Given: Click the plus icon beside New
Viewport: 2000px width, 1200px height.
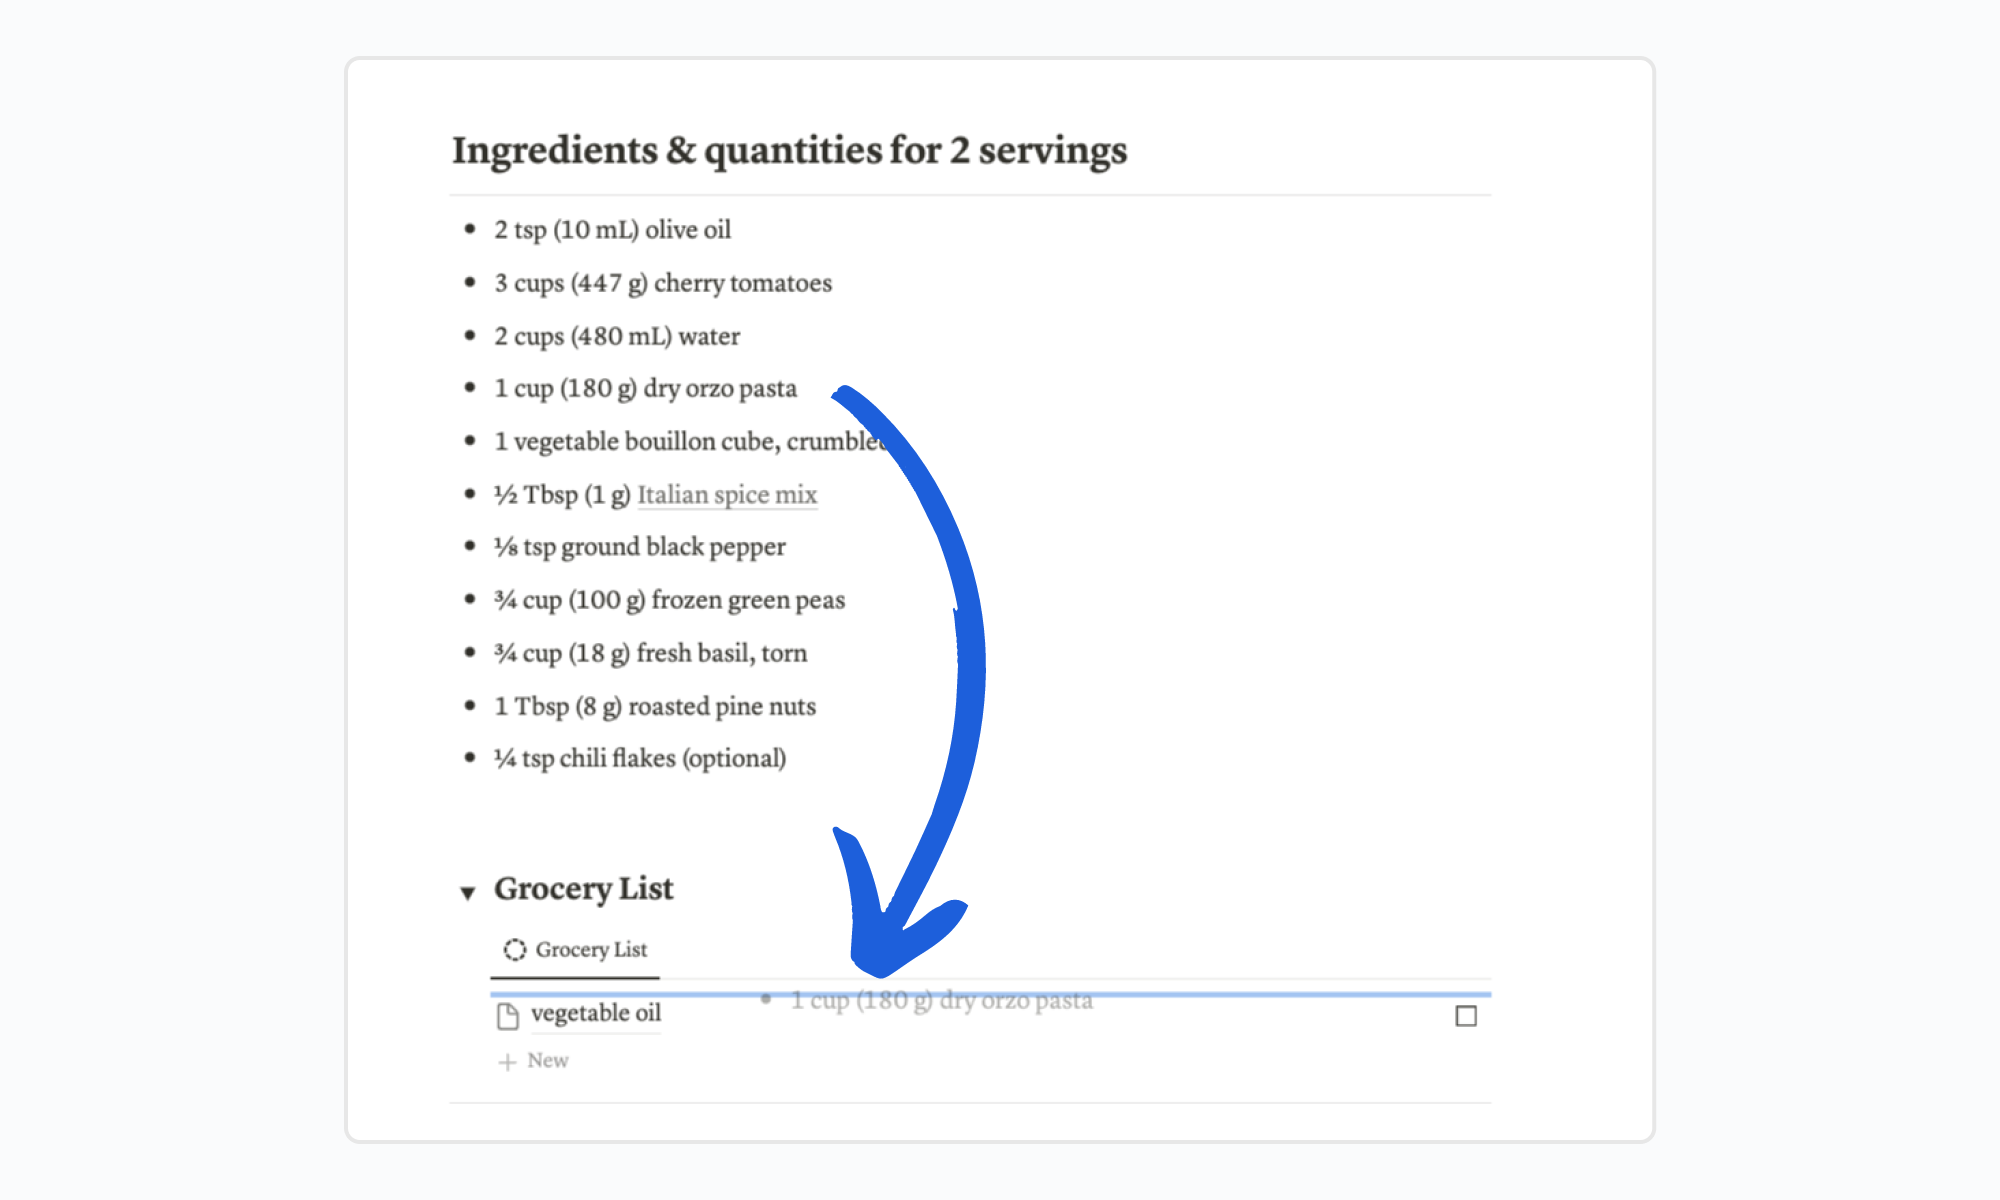Looking at the screenshot, I should (507, 1061).
